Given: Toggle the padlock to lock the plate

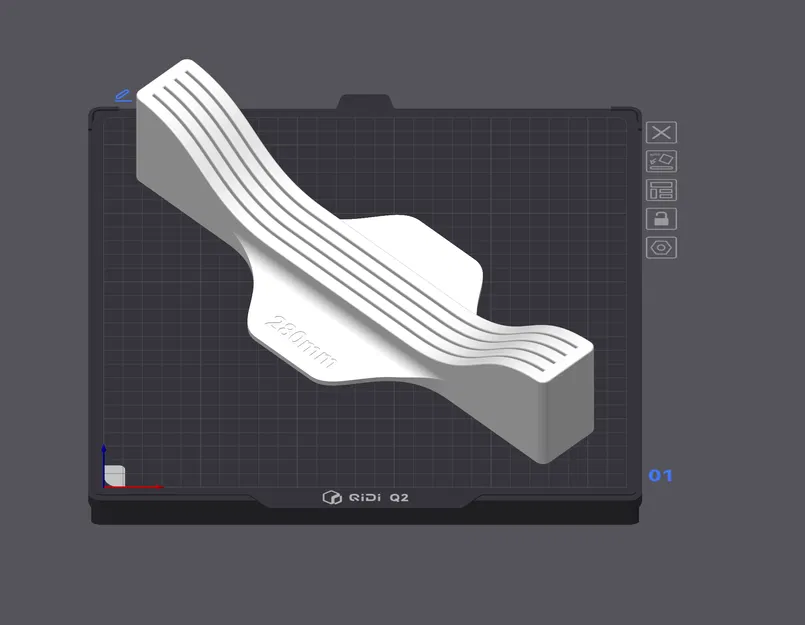Looking at the screenshot, I should click(661, 218).
